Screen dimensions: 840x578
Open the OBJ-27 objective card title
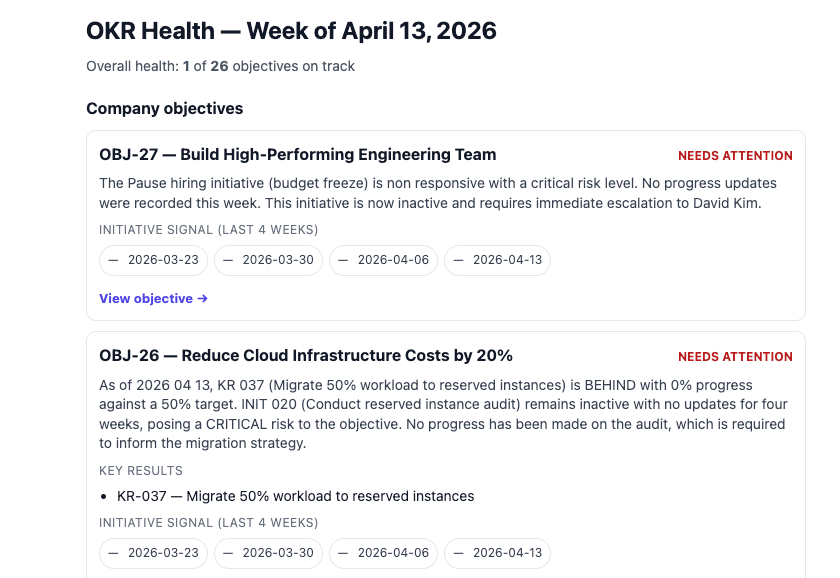297,154
